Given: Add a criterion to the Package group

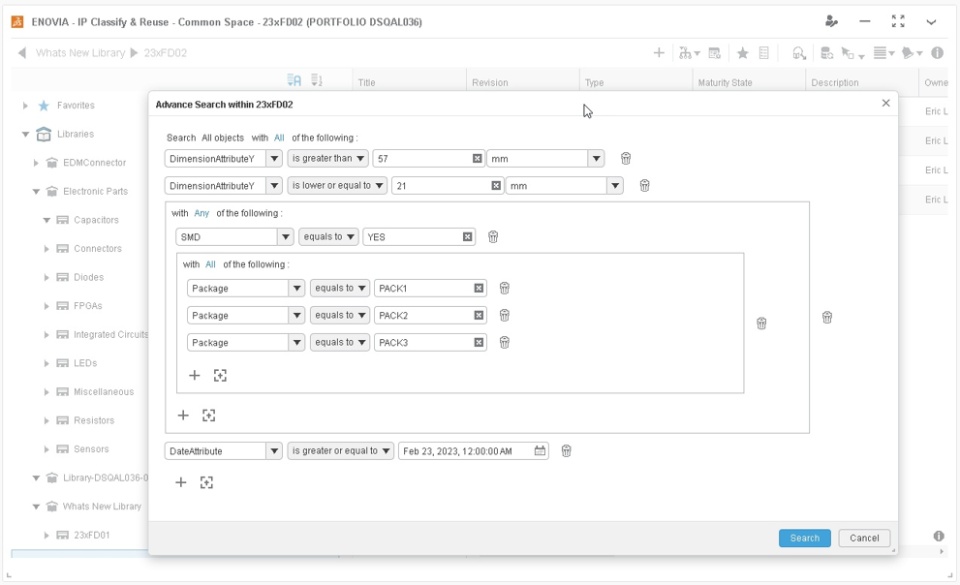Looking at the screenshot, I should point(194,375).
